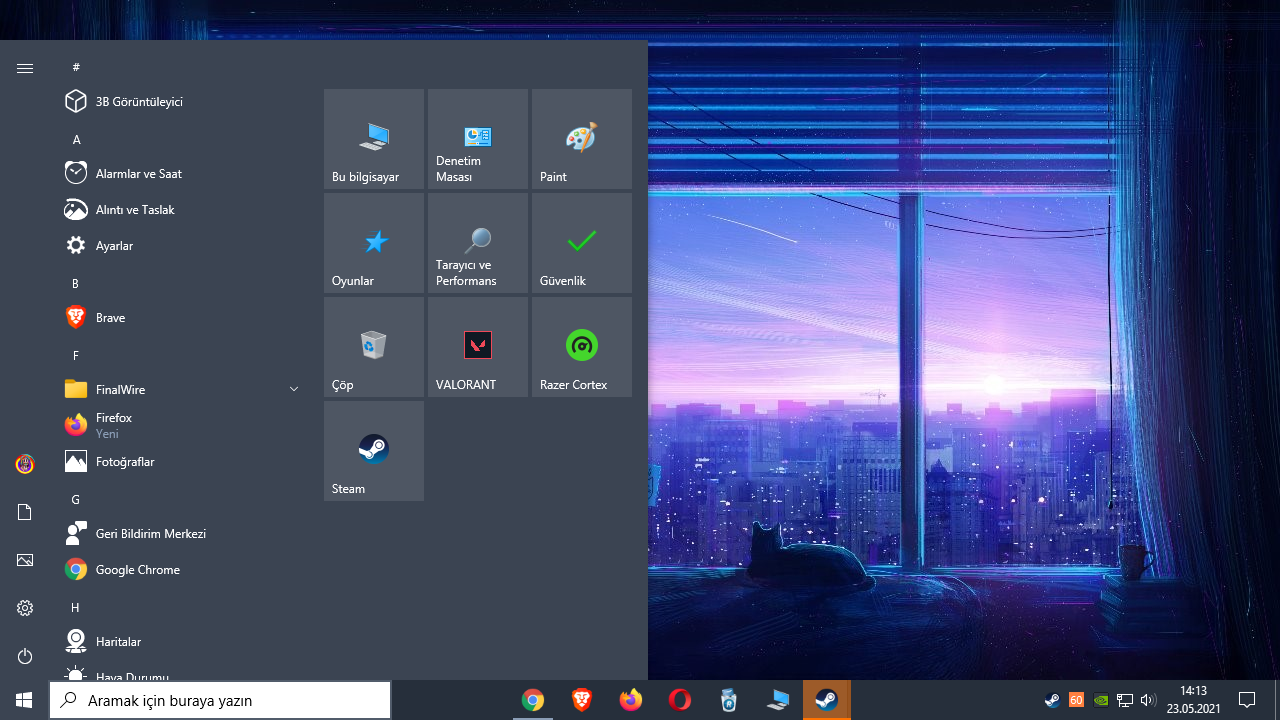Click the 'F' letter group header

75,356
